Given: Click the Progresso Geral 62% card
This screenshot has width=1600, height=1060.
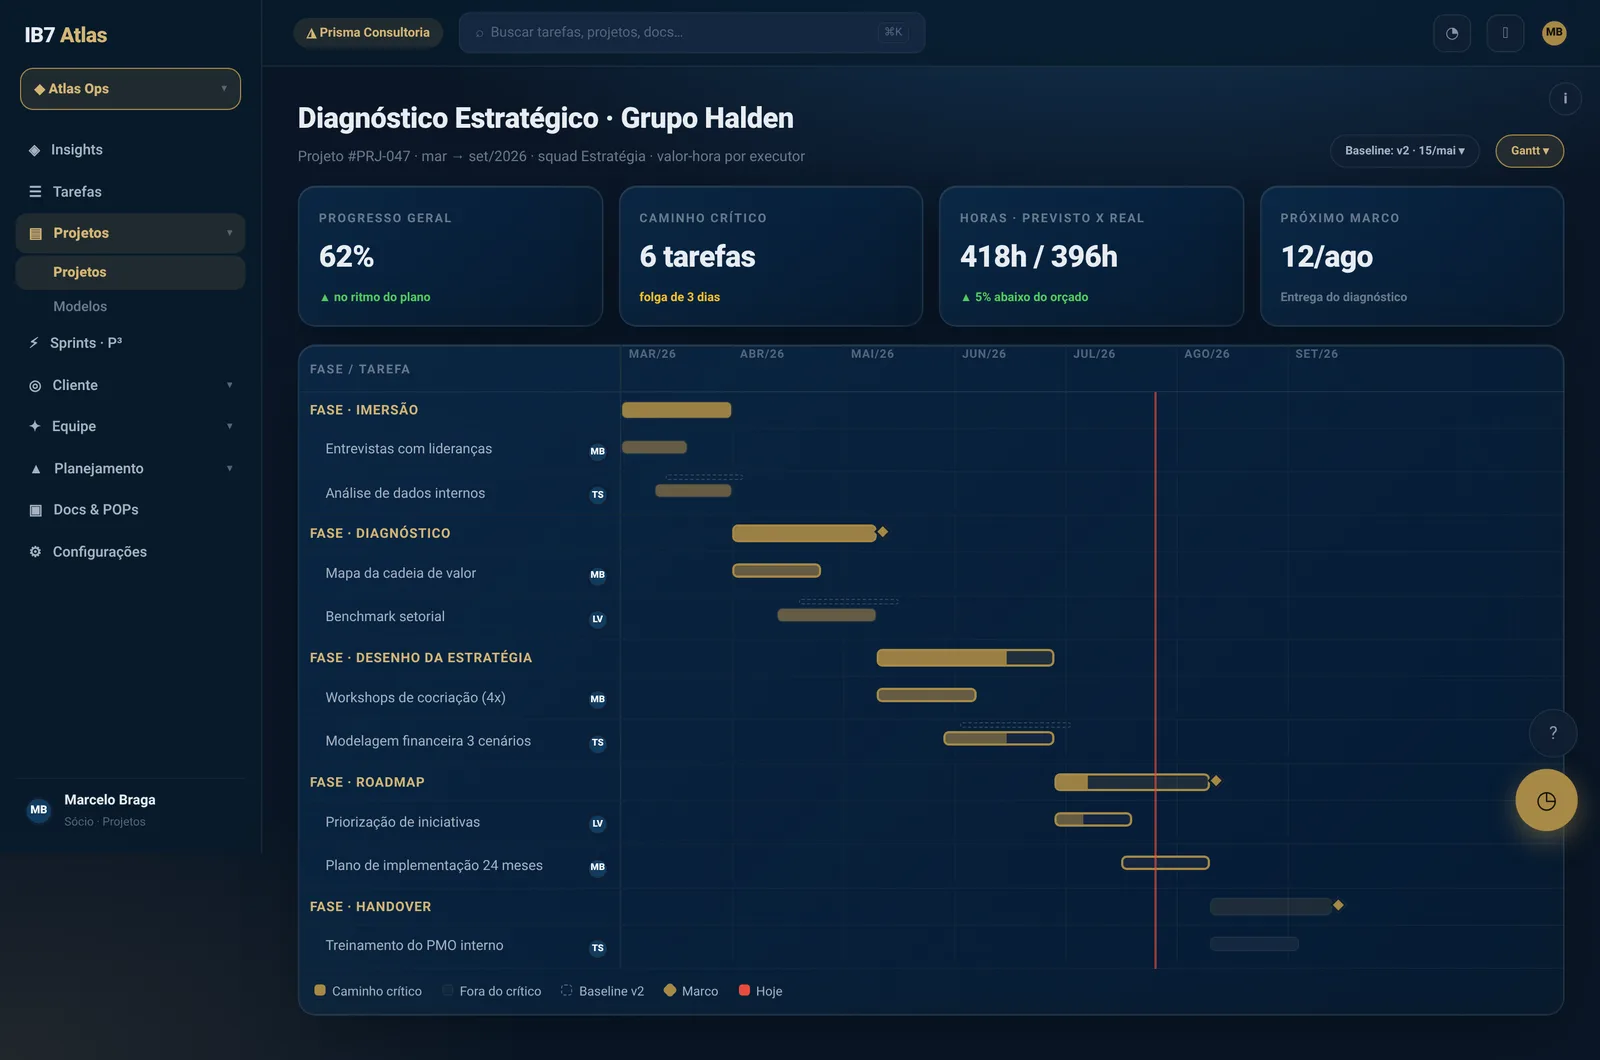Looking at the screenshot, I should pos(450,256).
